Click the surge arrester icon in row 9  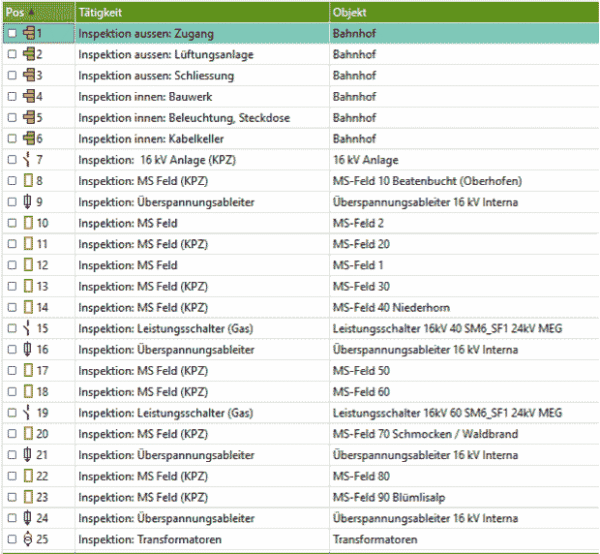tap(27, 202)
